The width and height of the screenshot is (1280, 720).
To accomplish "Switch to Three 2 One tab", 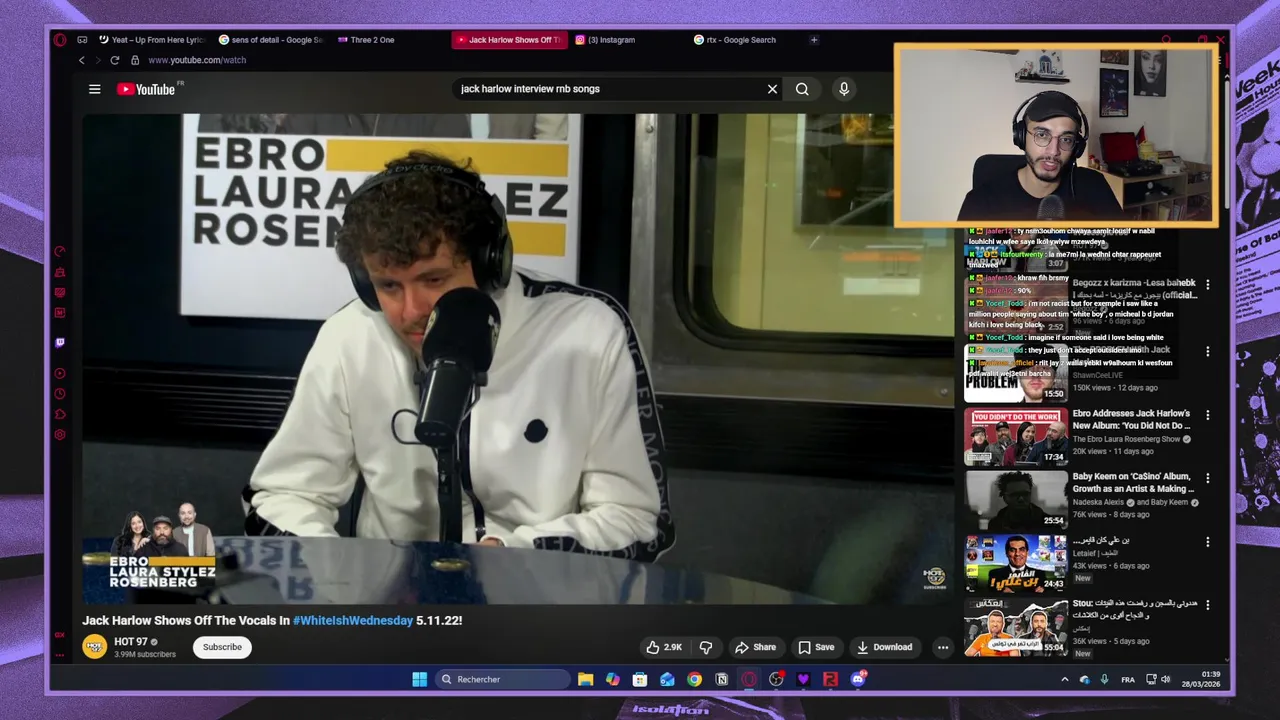I will (366, 40).
